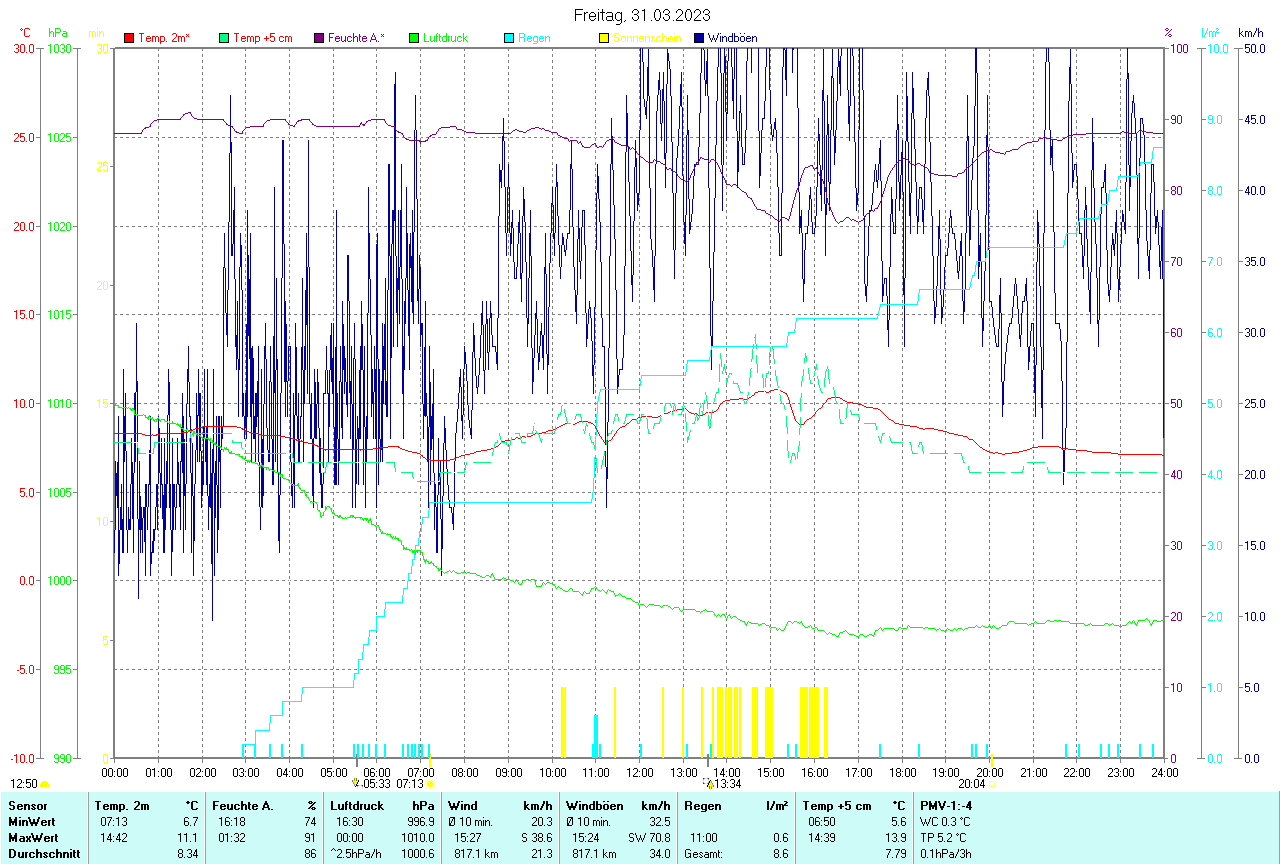Click the WC 0.3 °C wind chill value
Screen dimensions: 1280x864
pyautogui.click(x=944, y=822)
